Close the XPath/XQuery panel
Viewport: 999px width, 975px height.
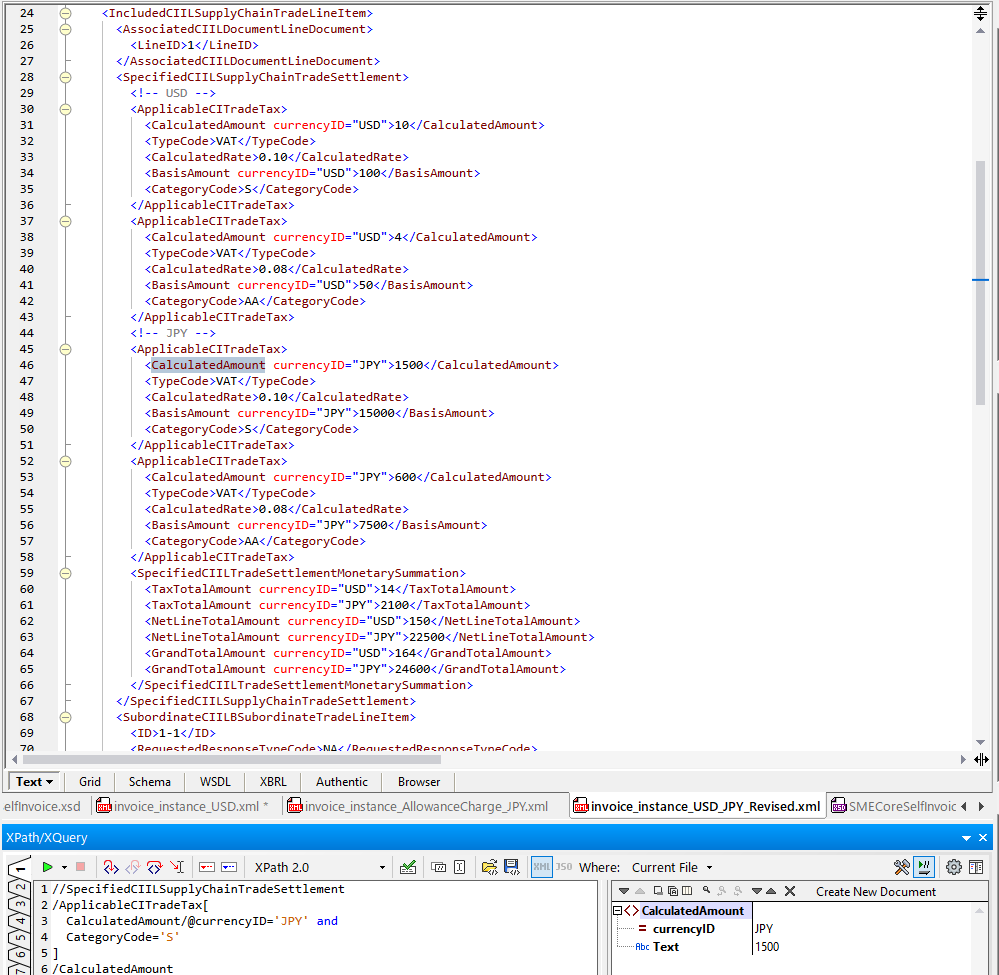(983, 837)
